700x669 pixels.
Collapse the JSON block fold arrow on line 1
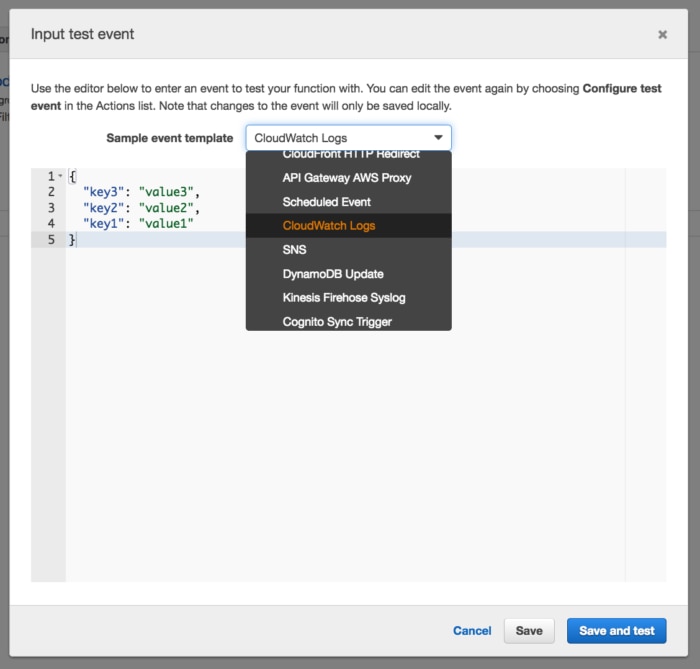coord(60,176)
